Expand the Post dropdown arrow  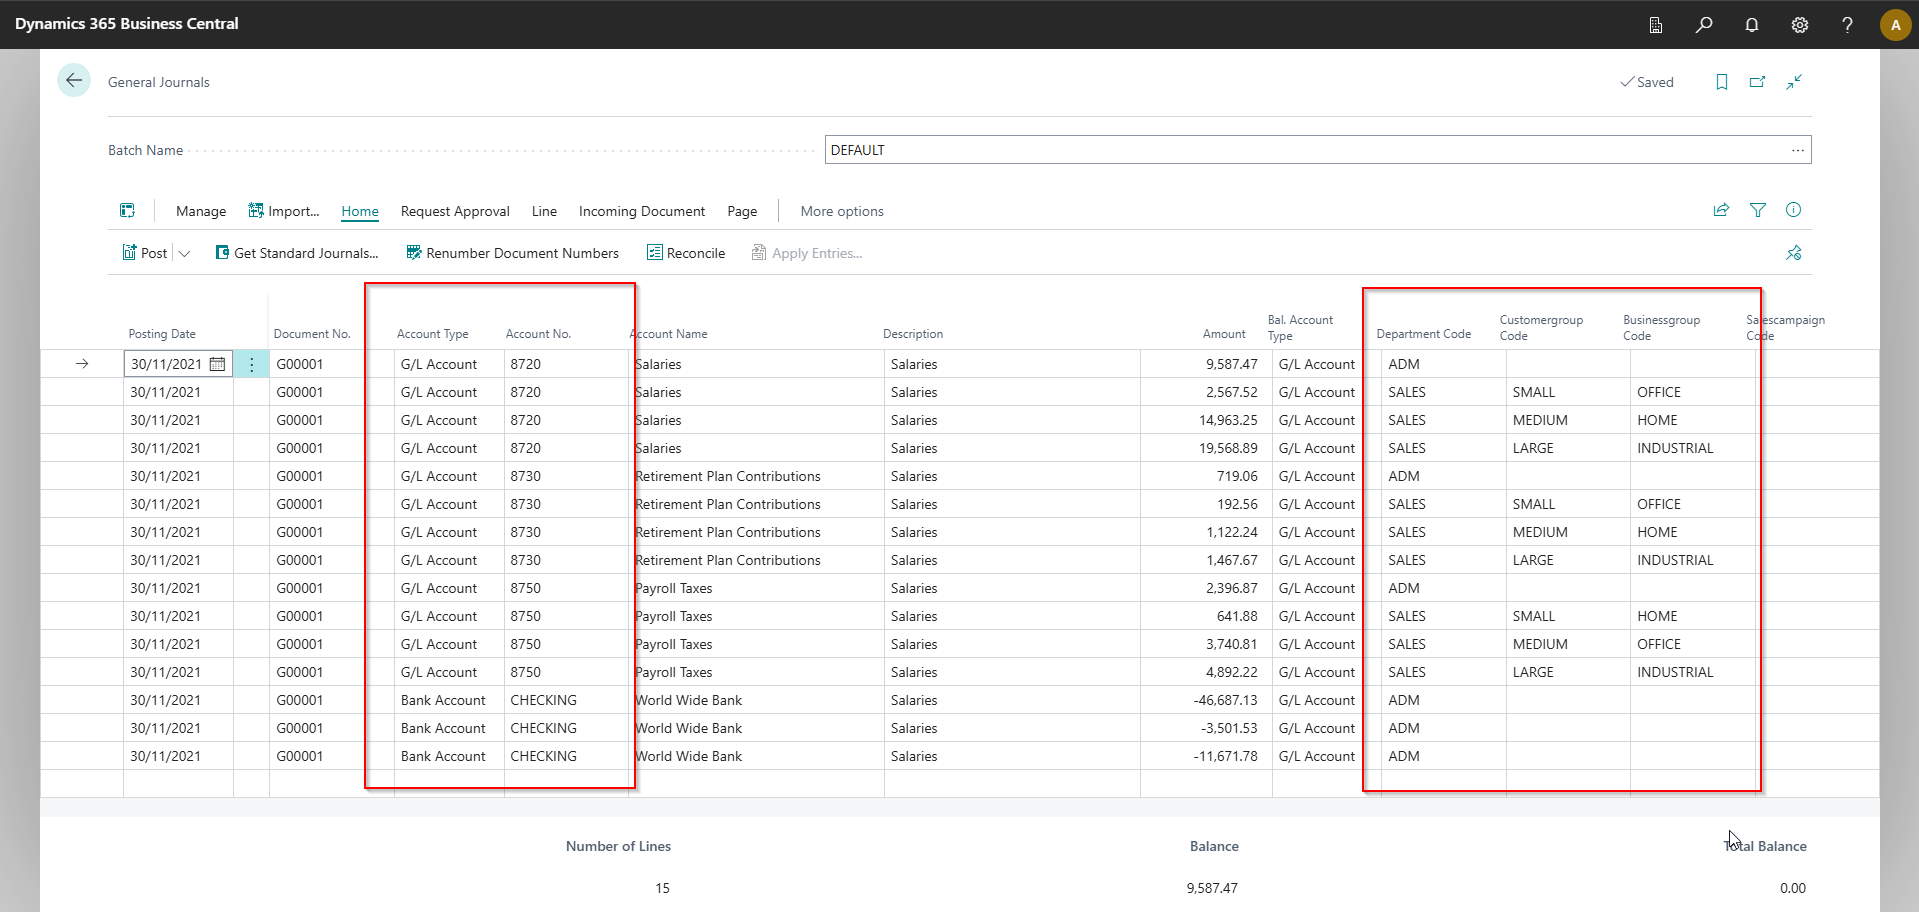(184, 254)
